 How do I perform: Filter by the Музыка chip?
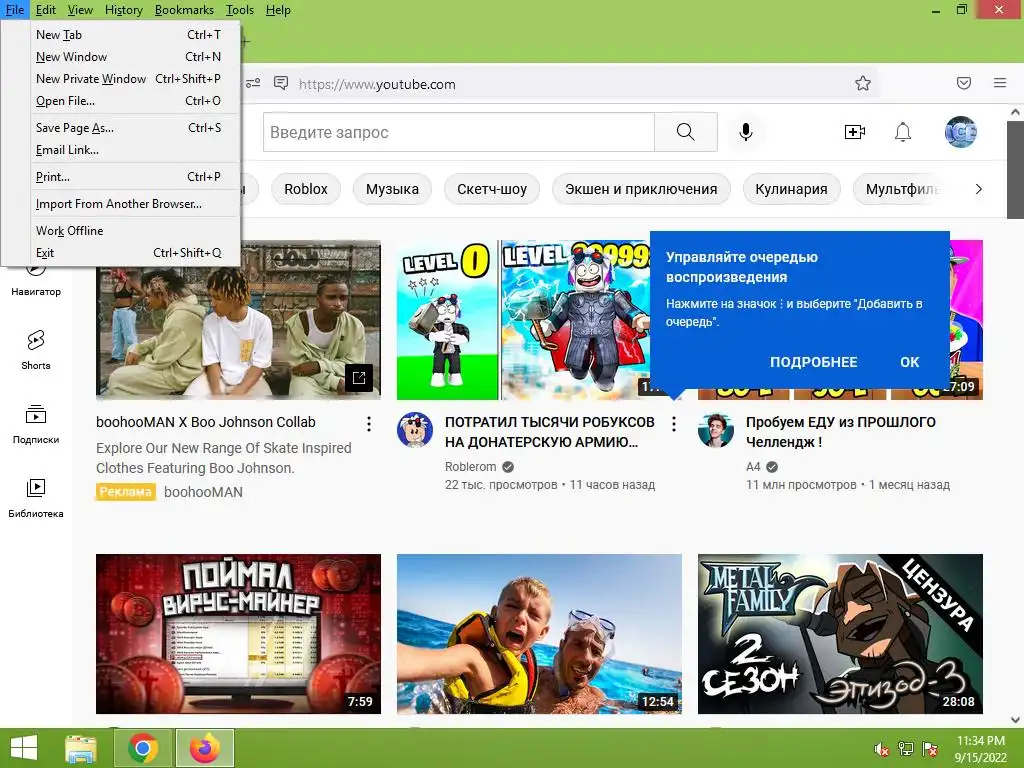click(x=392, y=189)
